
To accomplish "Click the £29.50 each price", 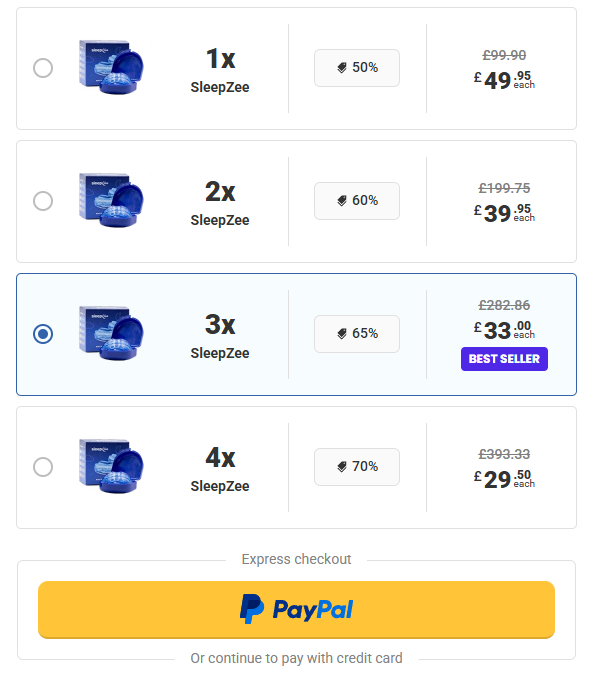I will coord(504,479).
